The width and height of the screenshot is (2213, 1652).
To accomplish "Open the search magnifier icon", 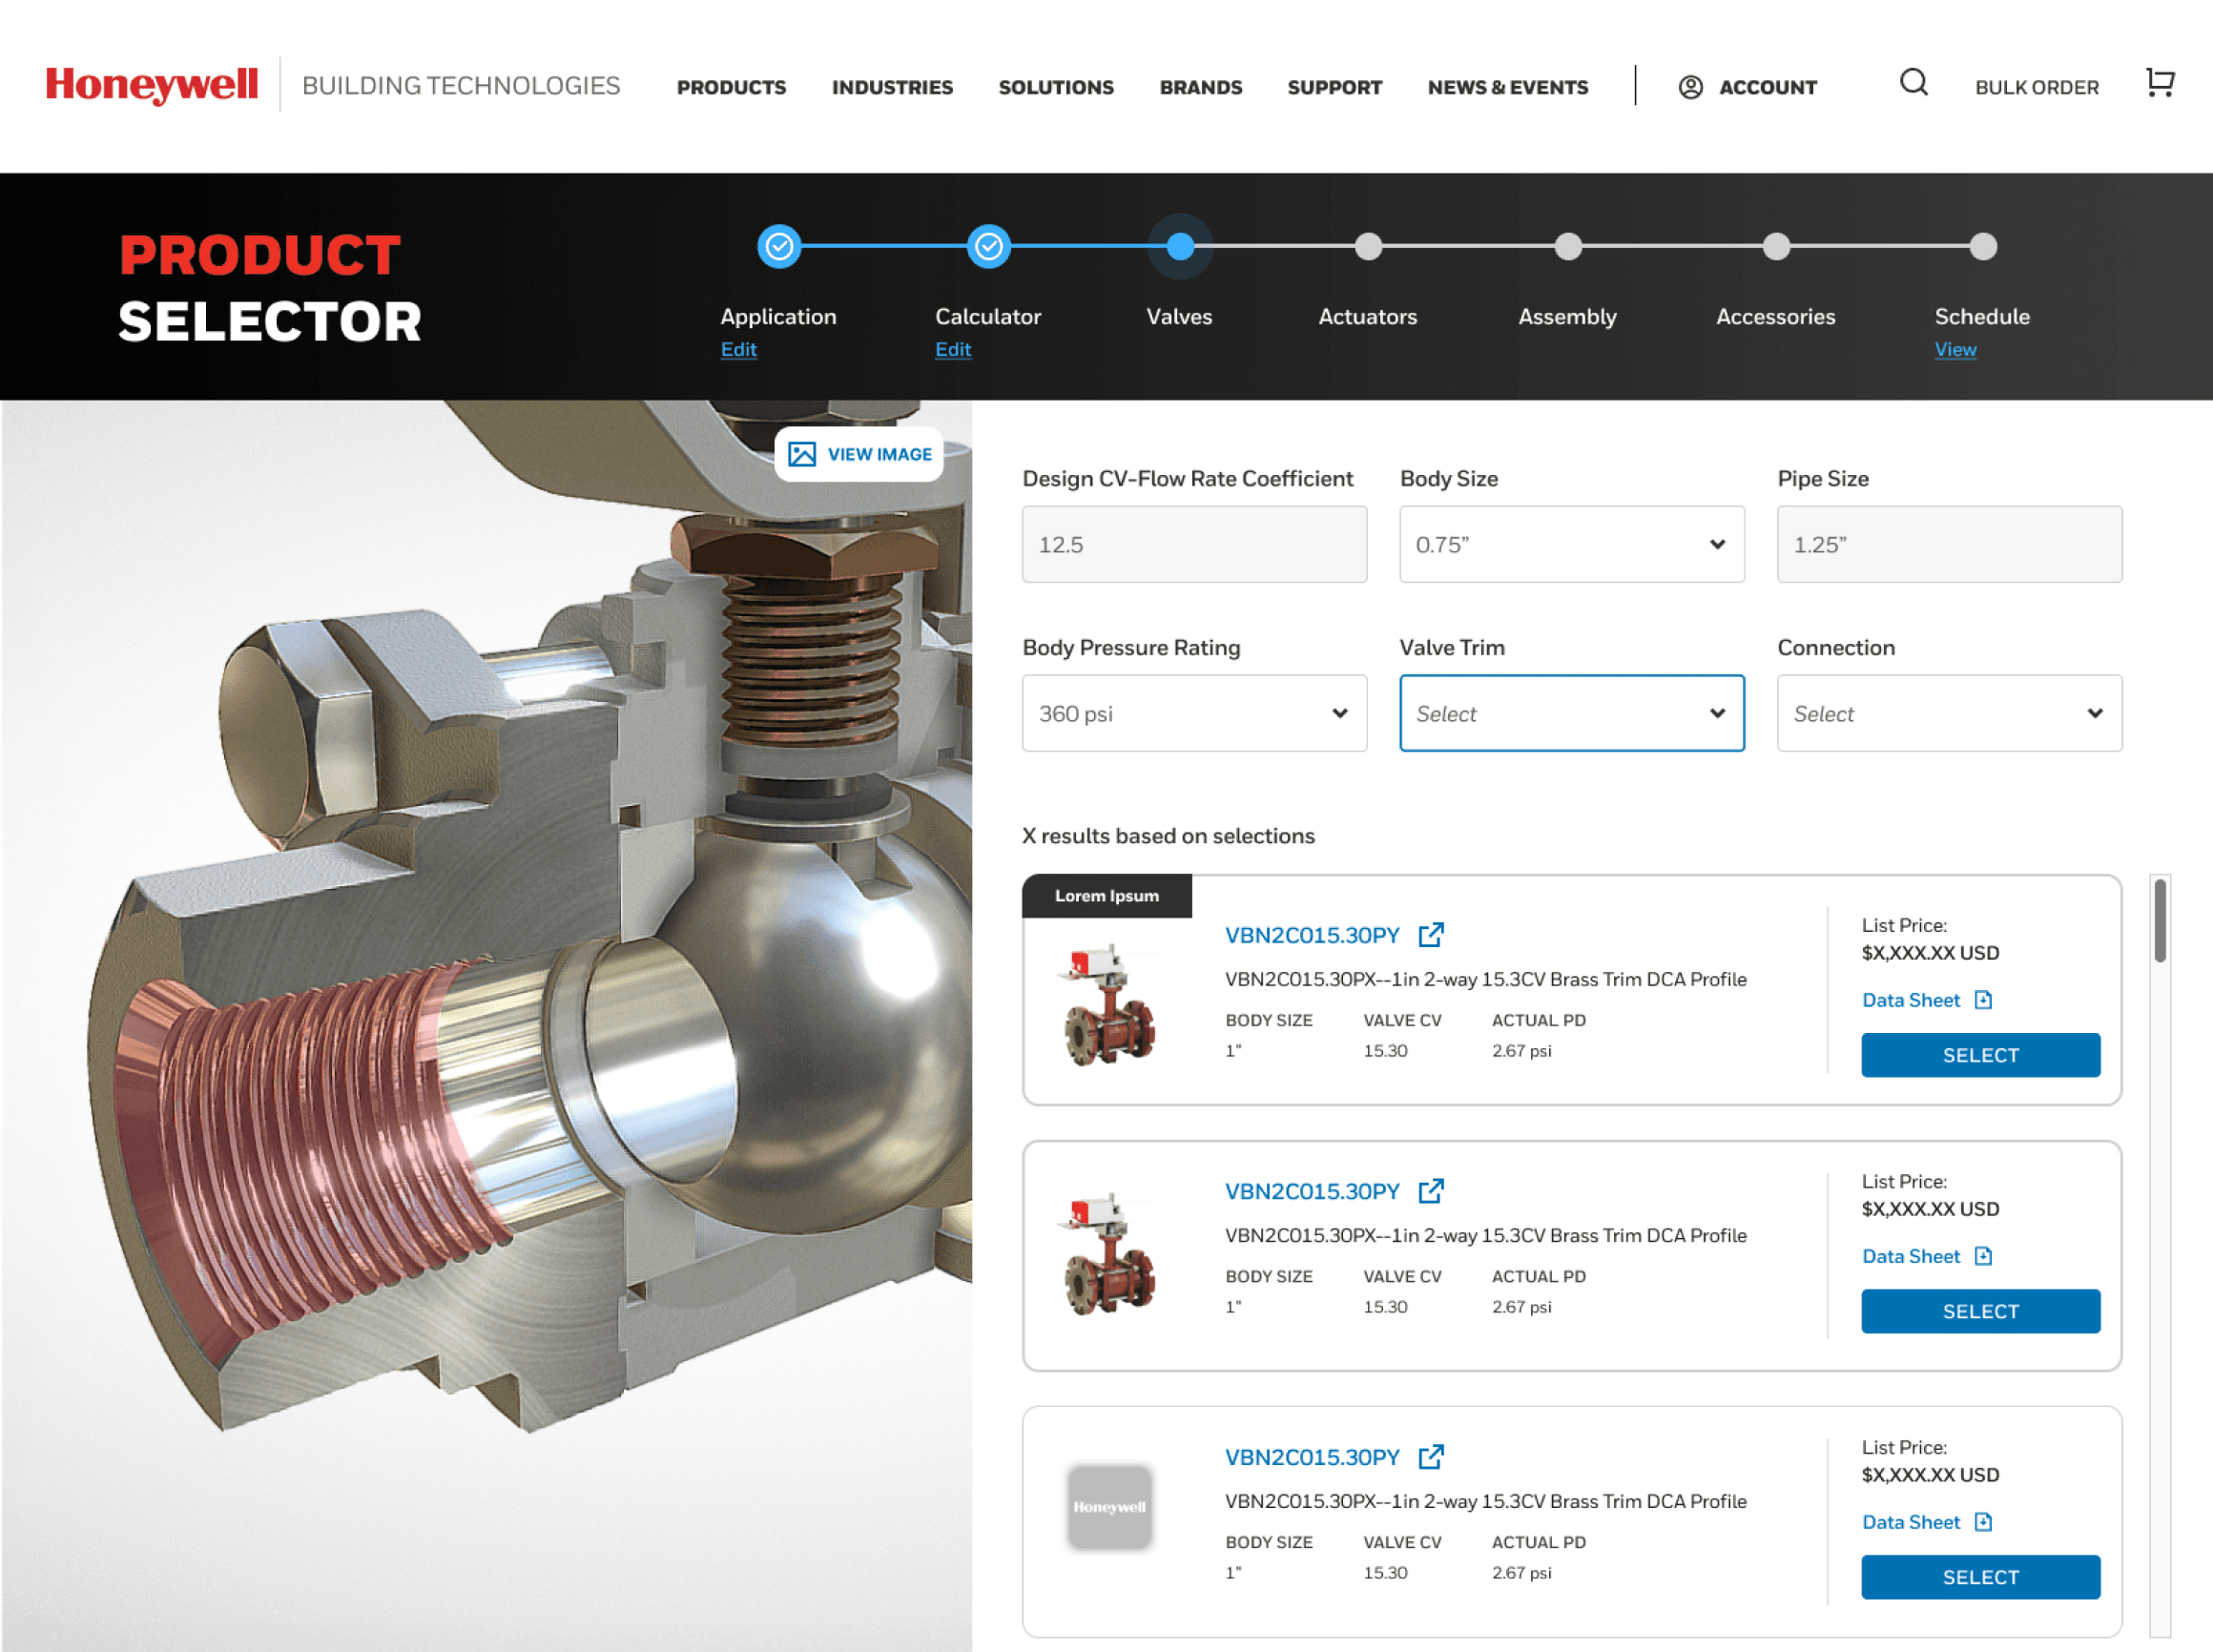I will pyautogui.click(x=1913, y=82).
